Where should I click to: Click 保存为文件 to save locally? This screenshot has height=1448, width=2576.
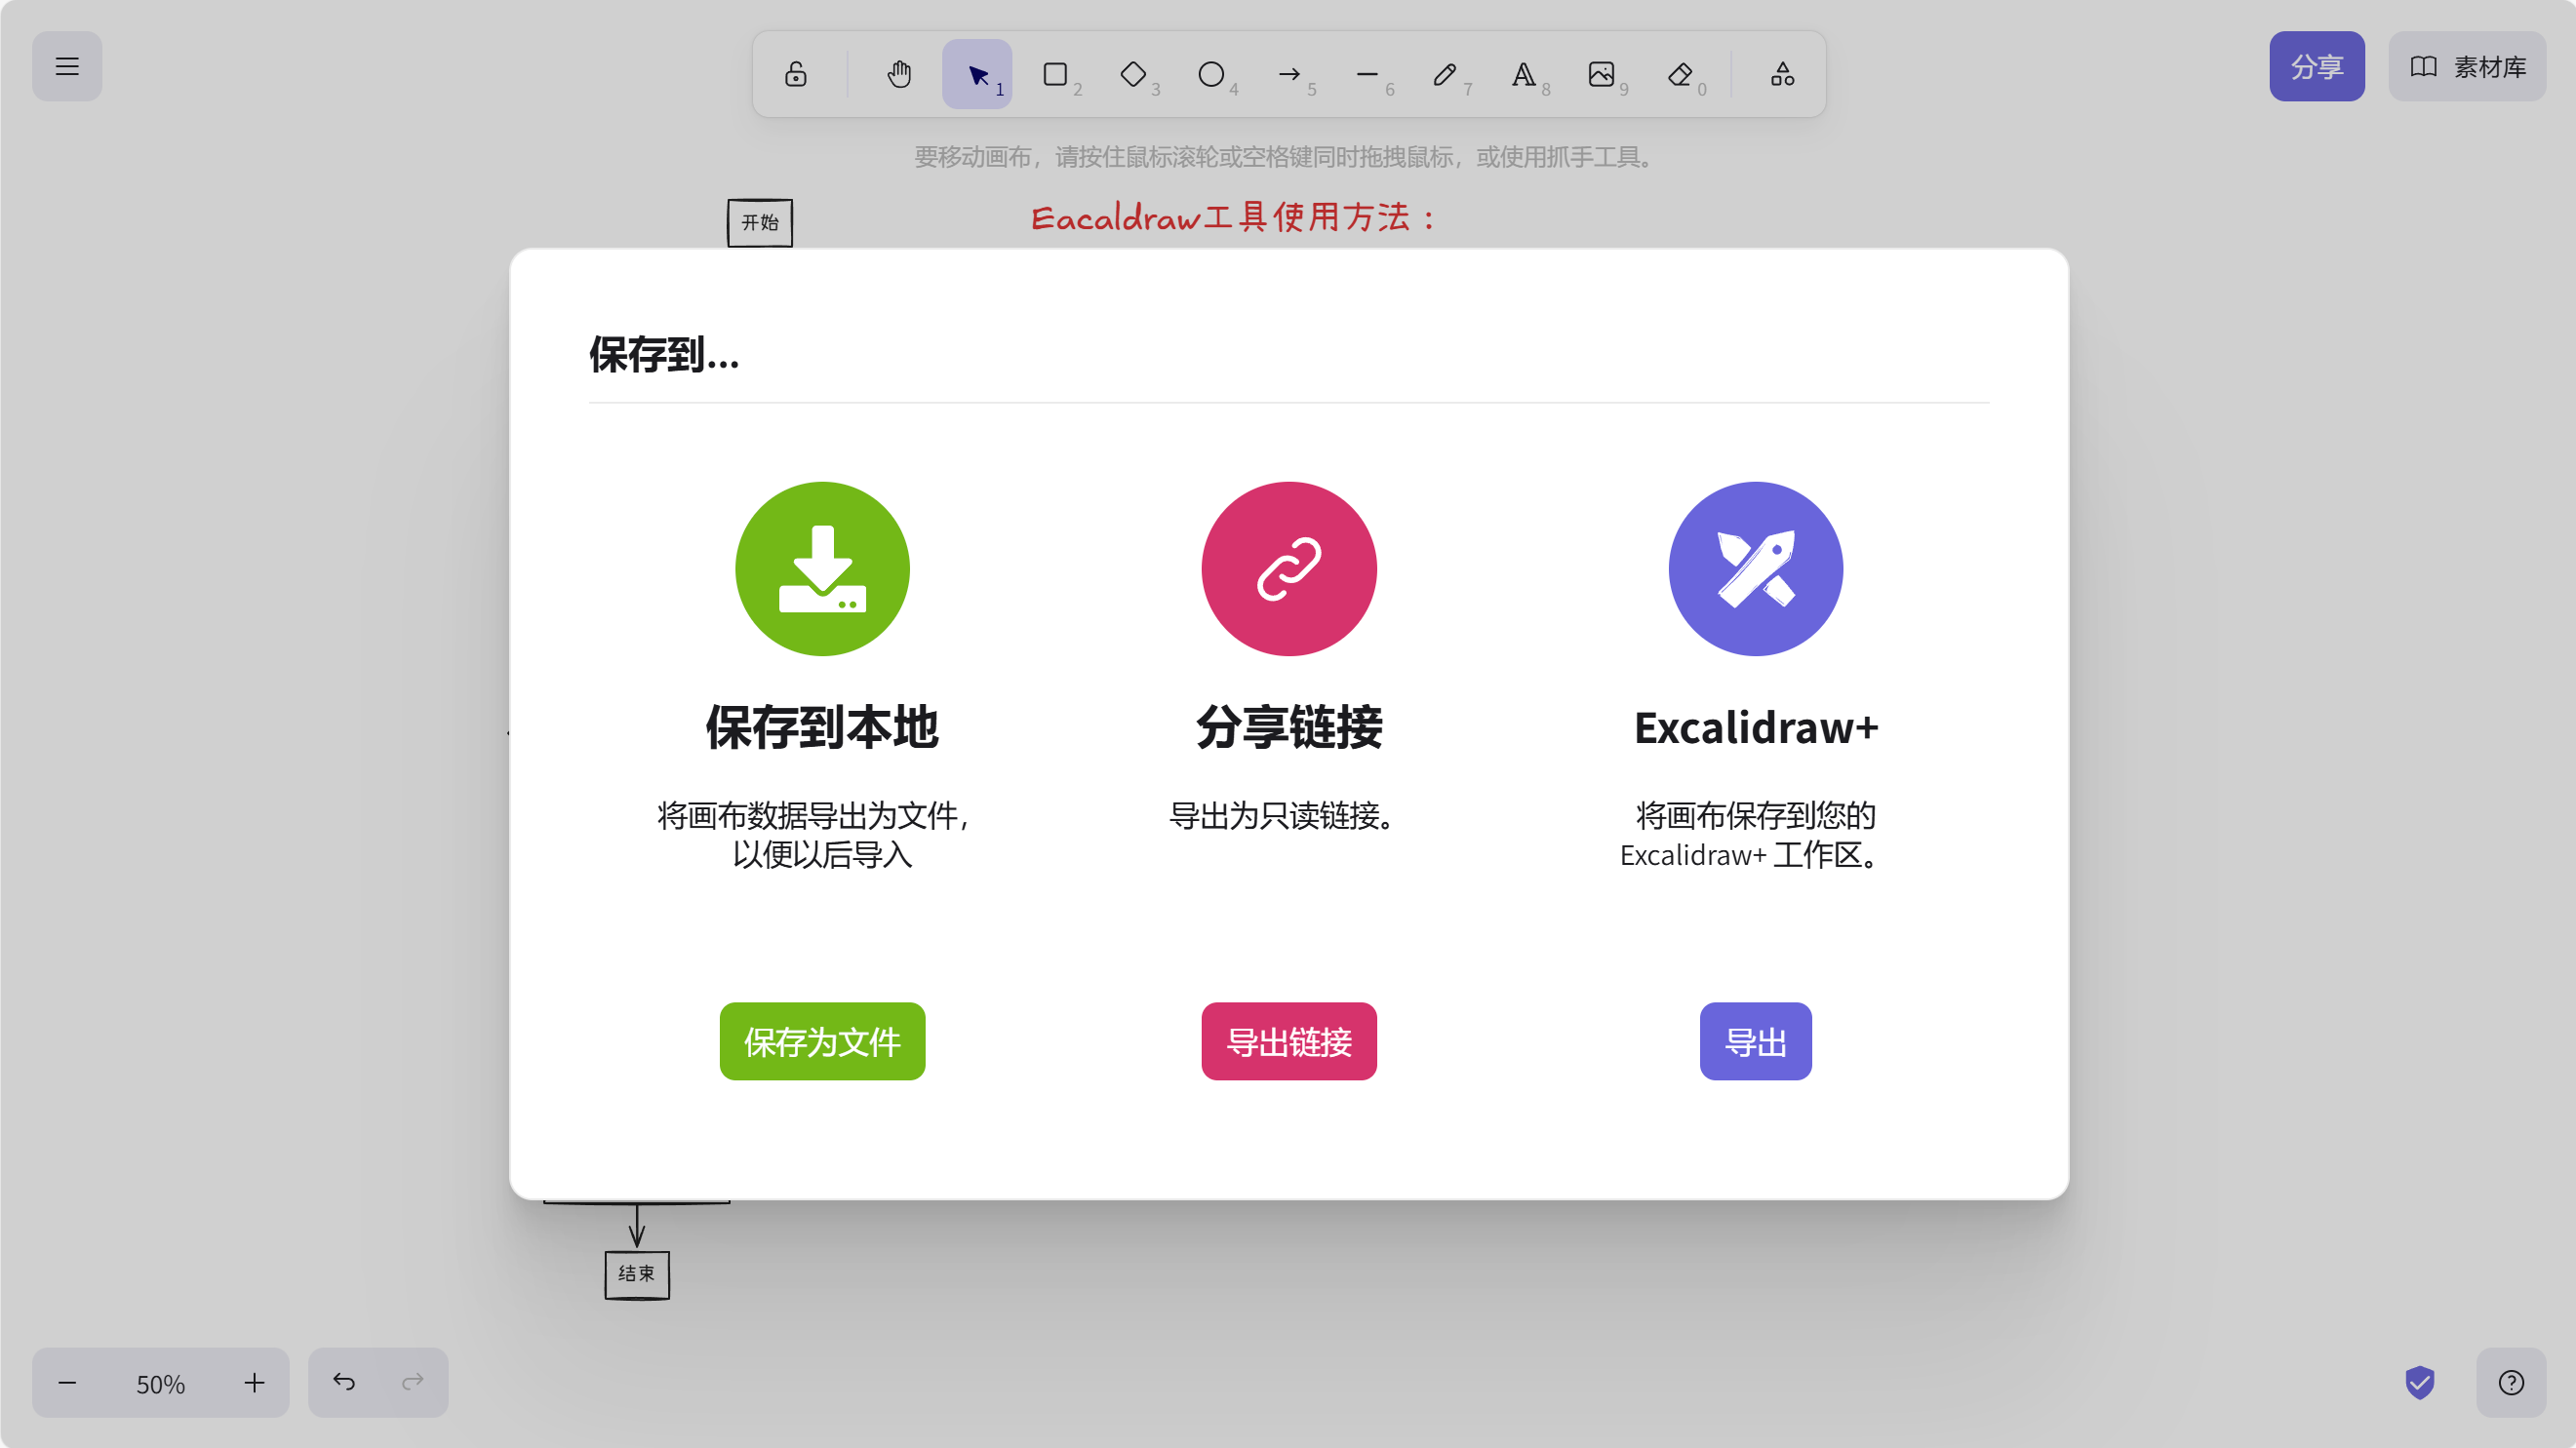pos(821,1041)
